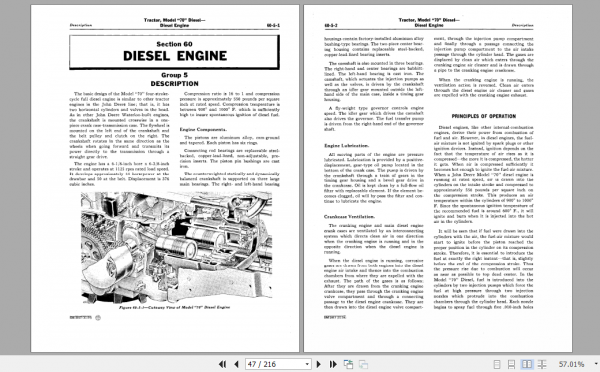
Task: Click the Group 5 heading
Action: 174,75
